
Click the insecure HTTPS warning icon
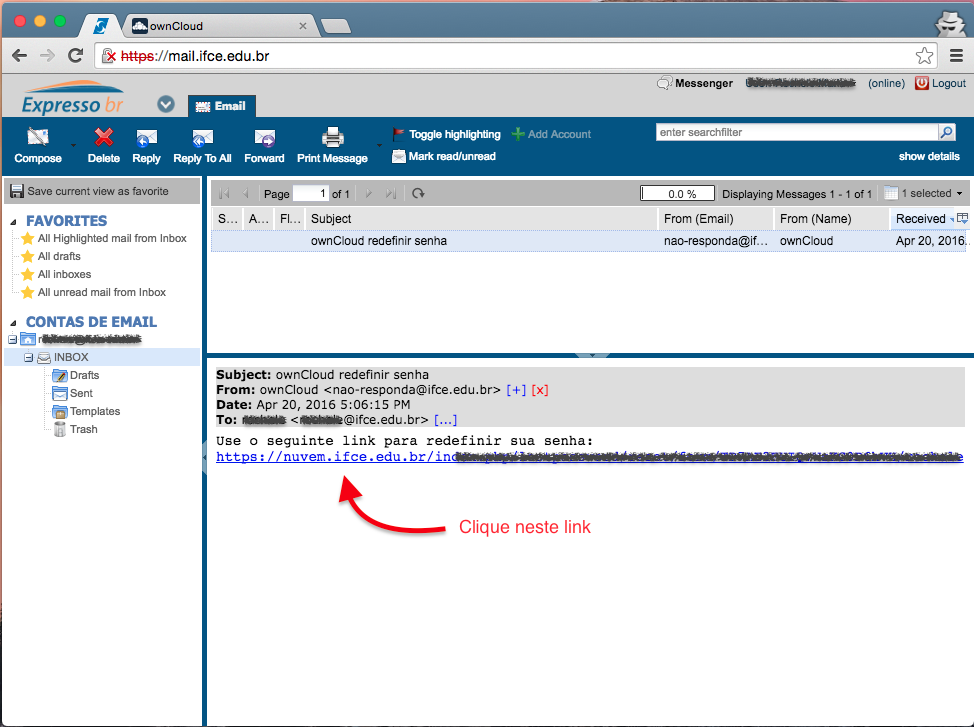coord(108,56)
